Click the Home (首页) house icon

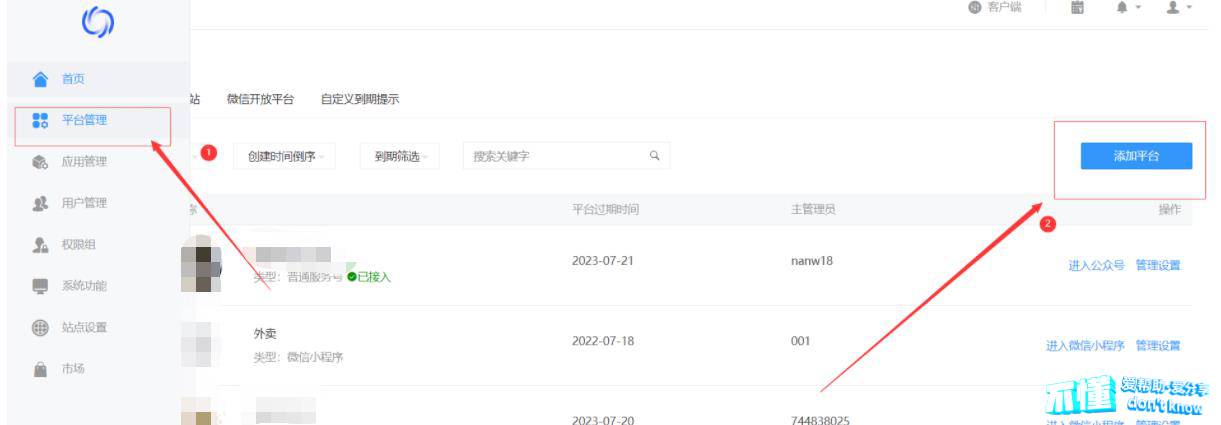click(40, 79)
